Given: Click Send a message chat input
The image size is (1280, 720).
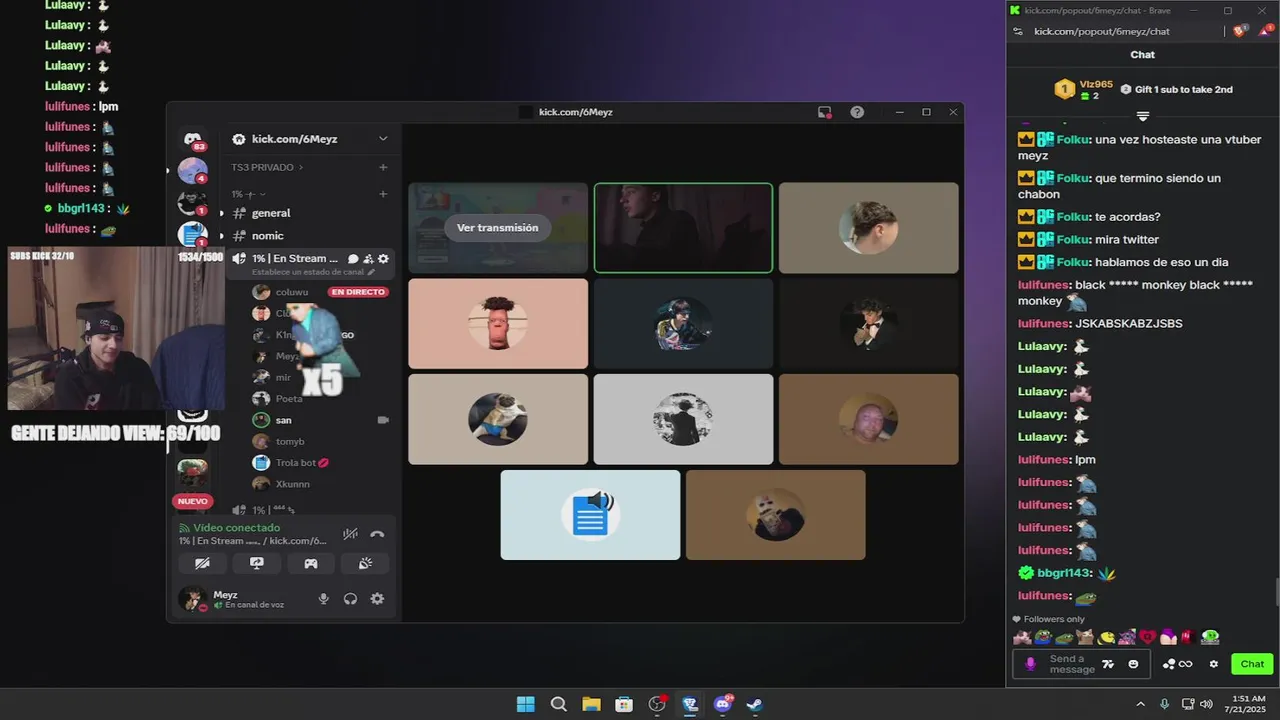Looking at the screenshot, I should [x=1072, y=664].
